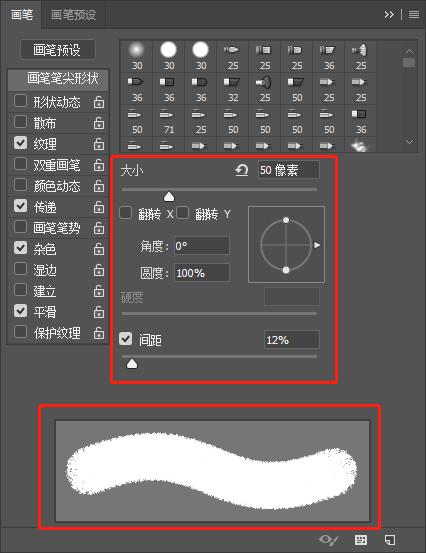
Task: Click the 大小 slider handle
Action: coord(169,196)
